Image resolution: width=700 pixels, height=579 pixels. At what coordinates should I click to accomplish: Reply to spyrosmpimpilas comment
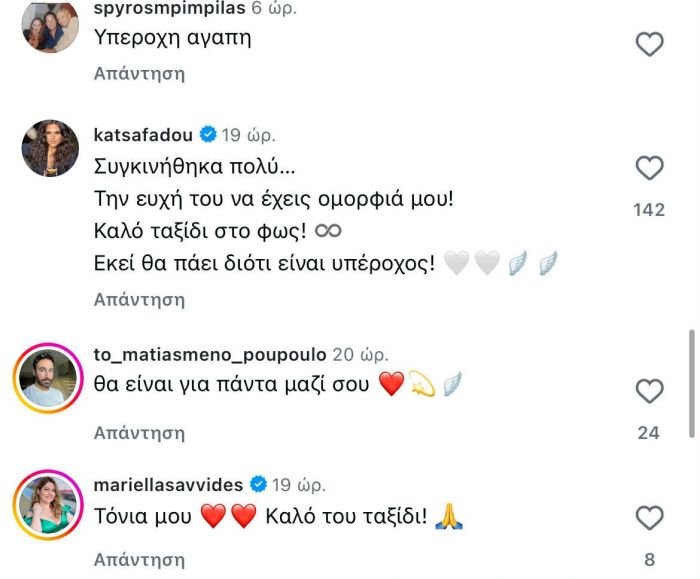pyautogui.click(x=139, y=73)
